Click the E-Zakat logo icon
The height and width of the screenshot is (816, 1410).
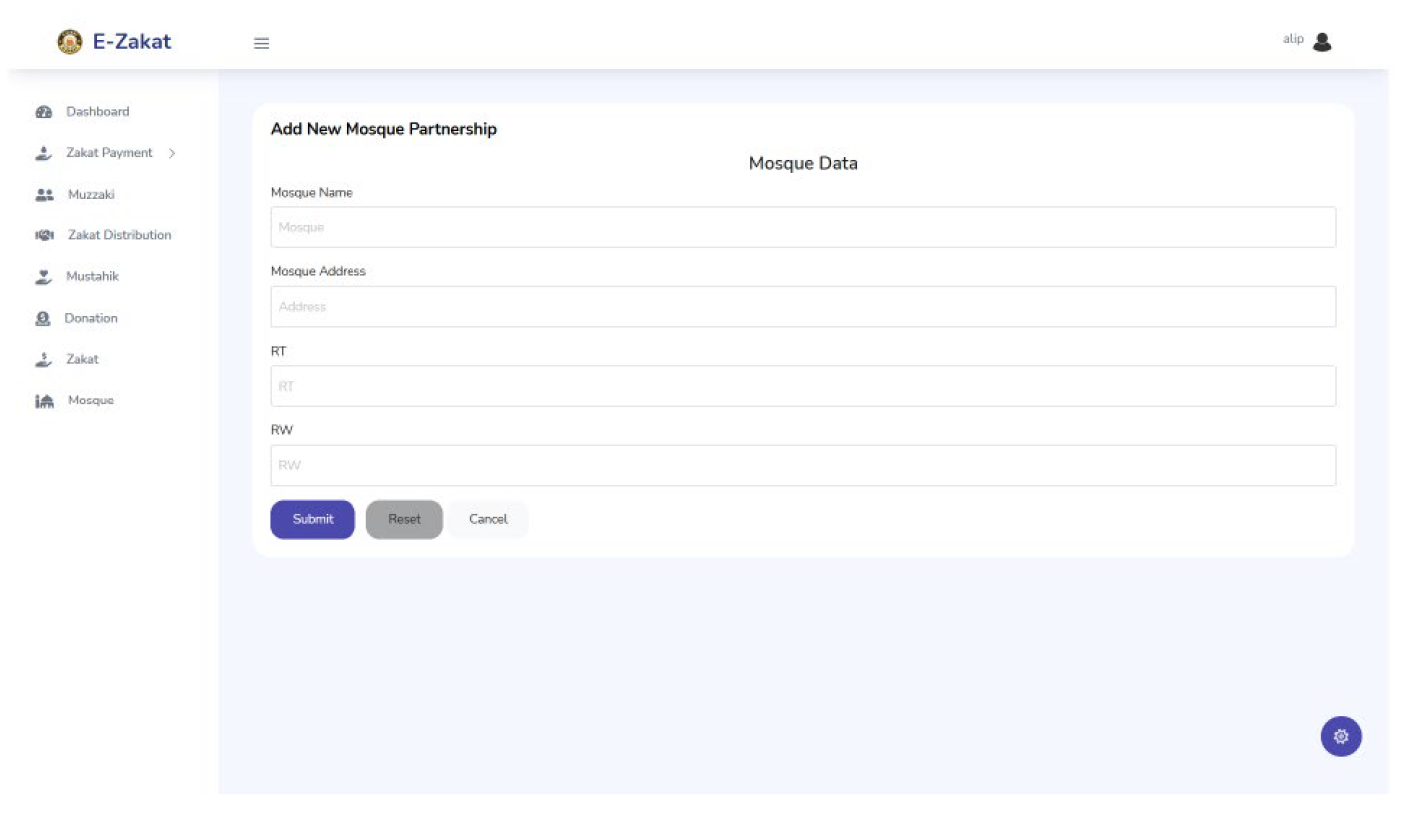point(69,40)
